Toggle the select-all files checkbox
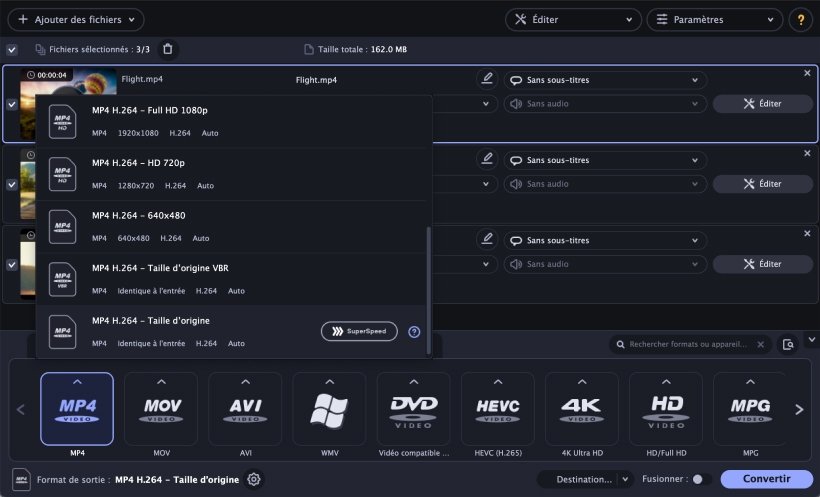The width and height of the screenshot is (820, 497). click(x=12, y=50)
